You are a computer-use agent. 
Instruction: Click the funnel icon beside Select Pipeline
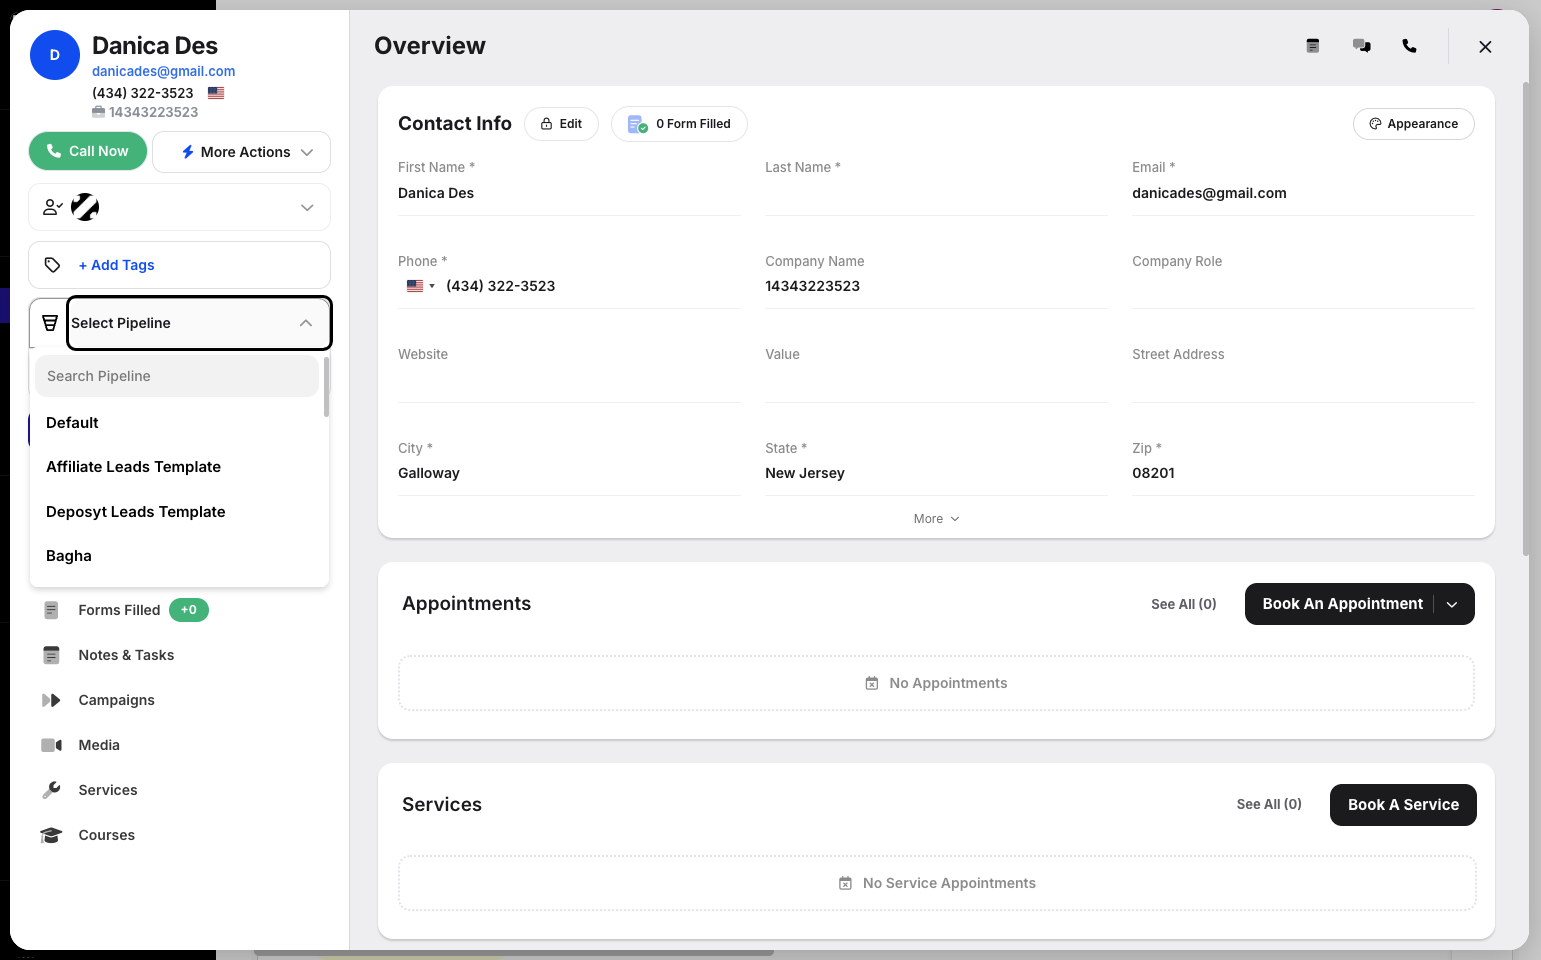50,323
